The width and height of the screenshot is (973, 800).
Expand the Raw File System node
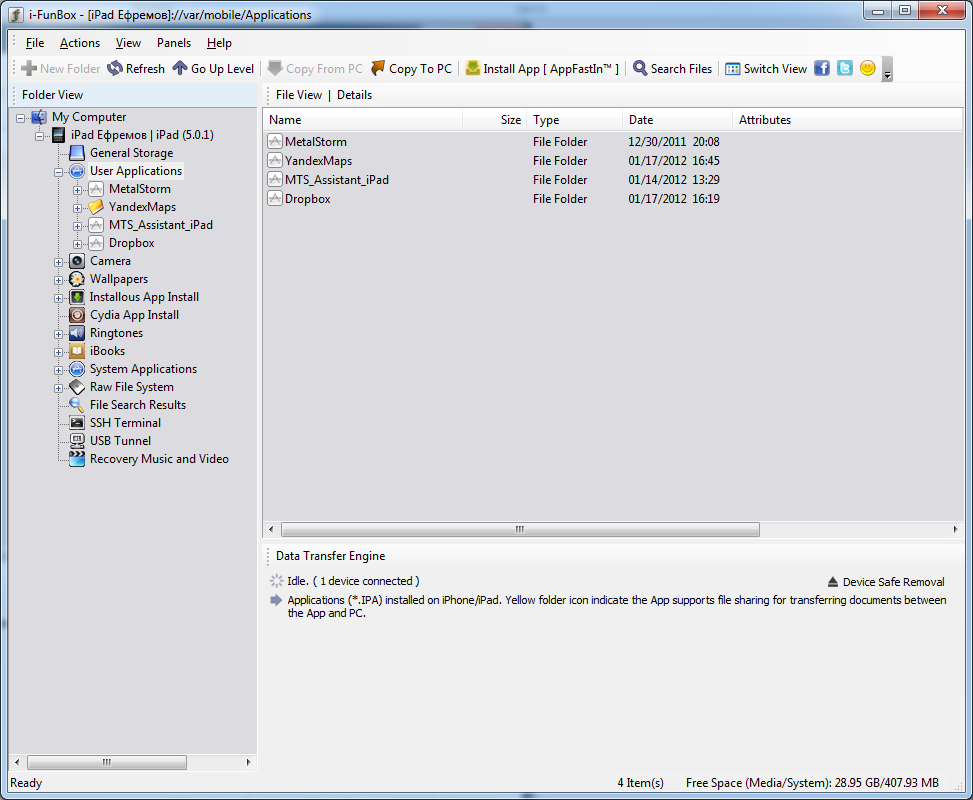point(58,388)
